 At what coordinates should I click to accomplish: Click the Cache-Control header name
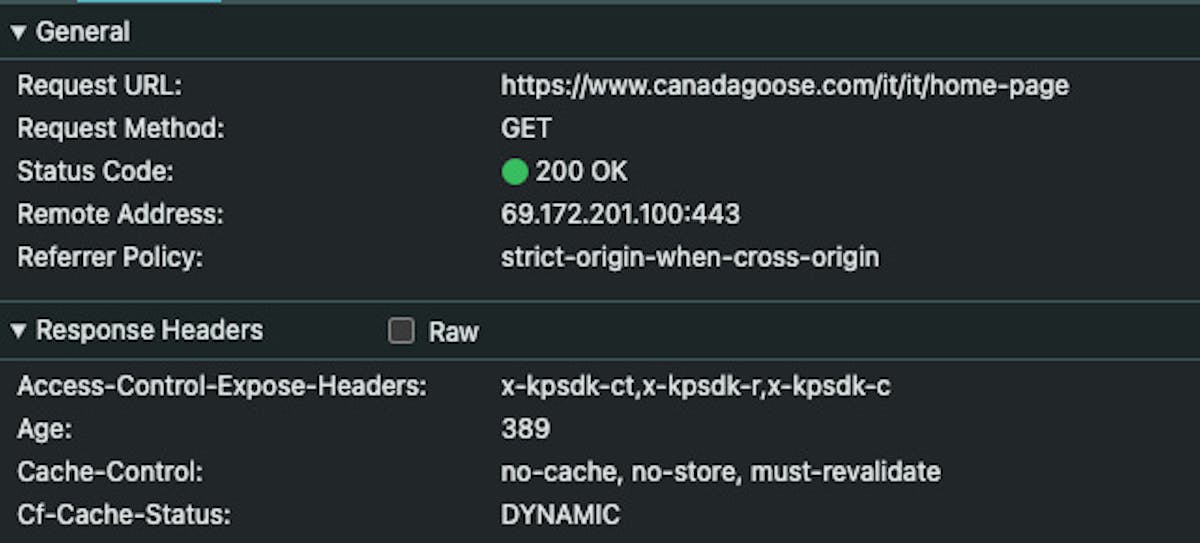pyautogui.click(x=110, y=472)
